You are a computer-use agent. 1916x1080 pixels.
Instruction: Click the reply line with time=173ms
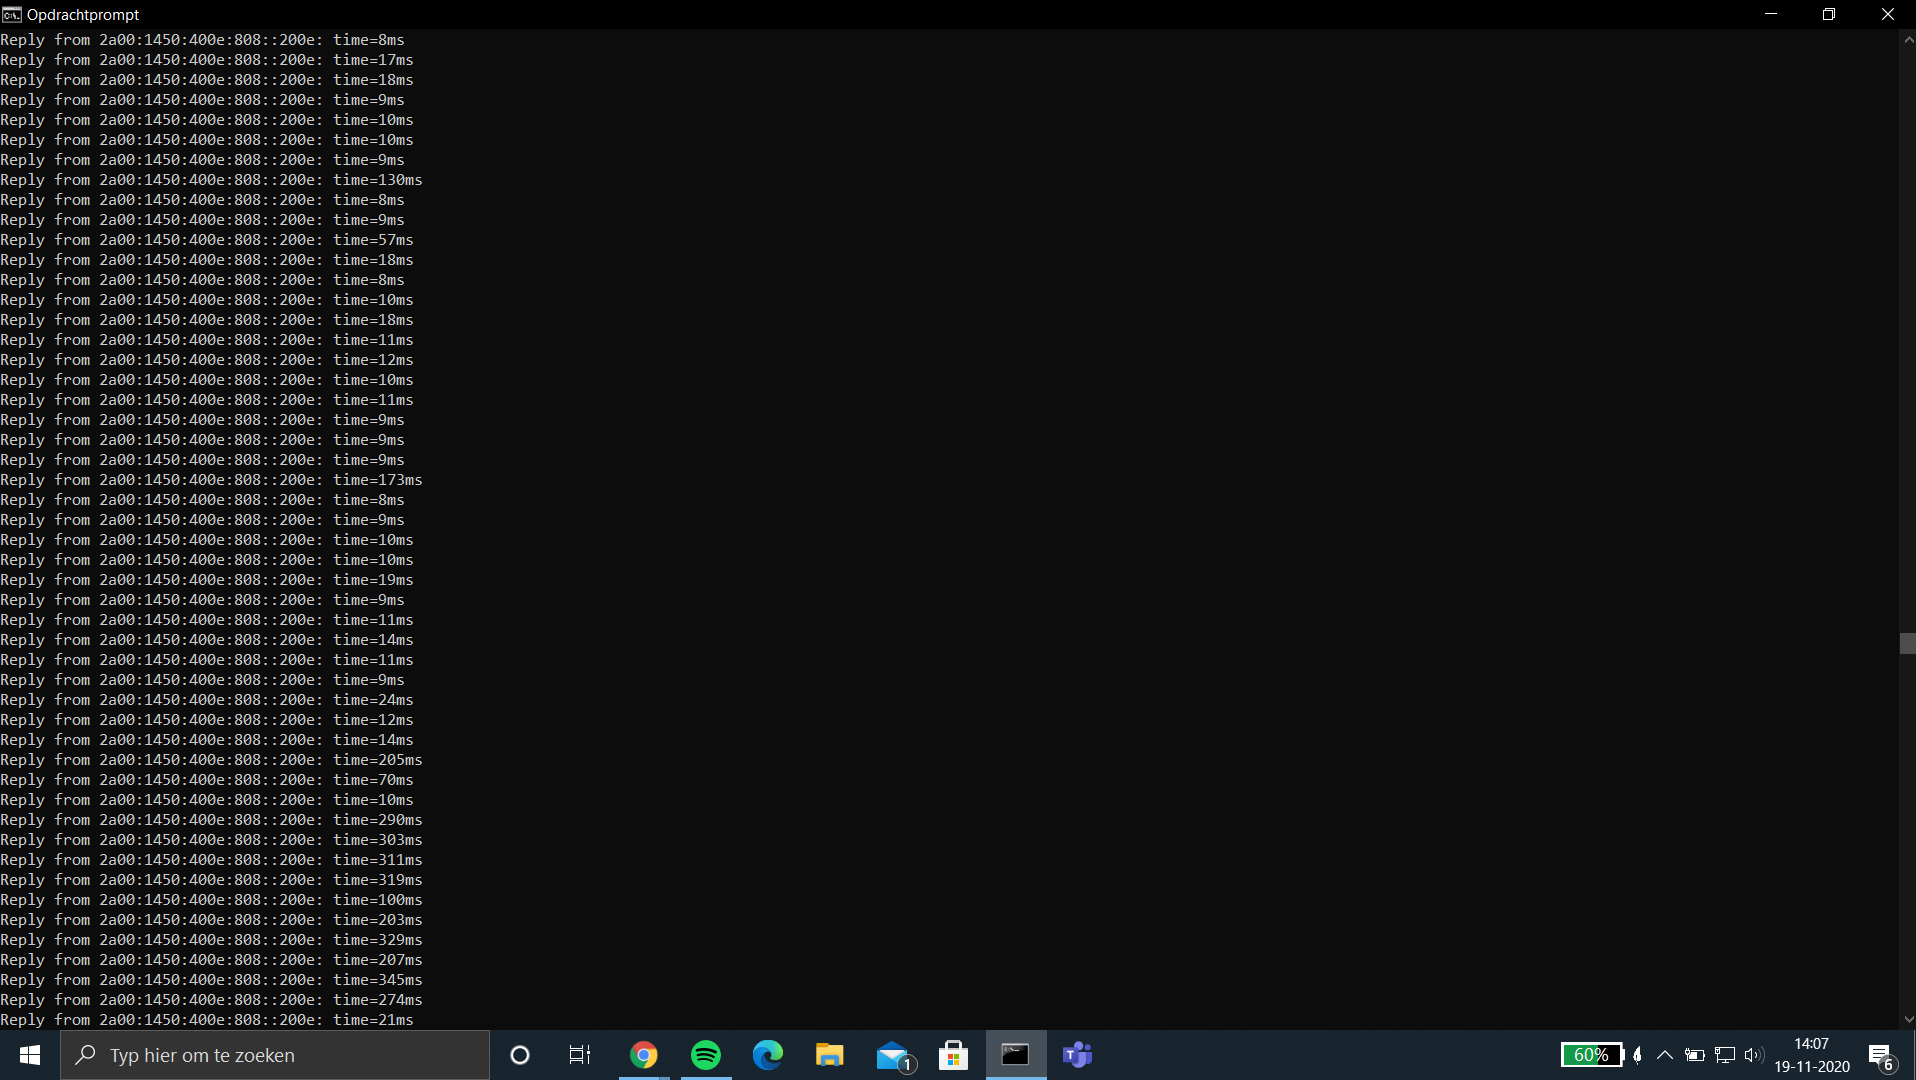[x=211, y=480]
